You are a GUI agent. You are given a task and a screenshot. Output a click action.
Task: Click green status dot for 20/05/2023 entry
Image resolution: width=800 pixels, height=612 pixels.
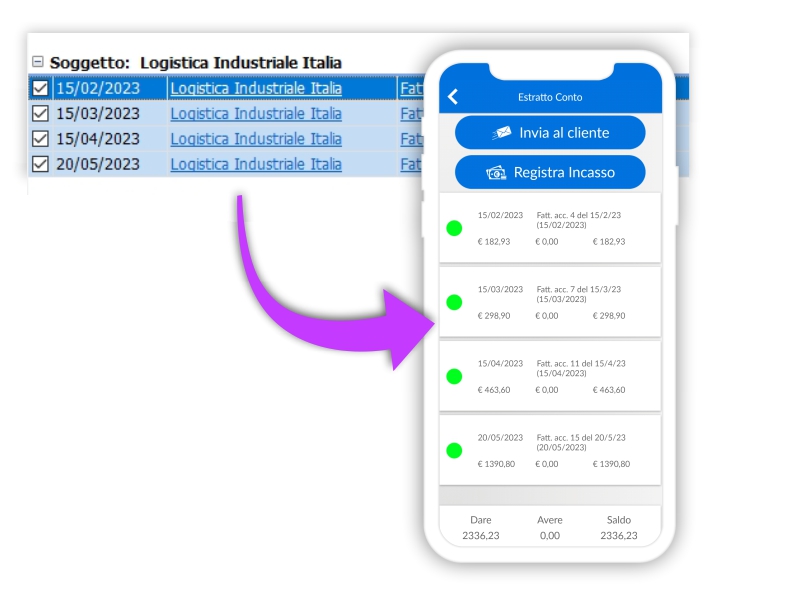(454, 450)
